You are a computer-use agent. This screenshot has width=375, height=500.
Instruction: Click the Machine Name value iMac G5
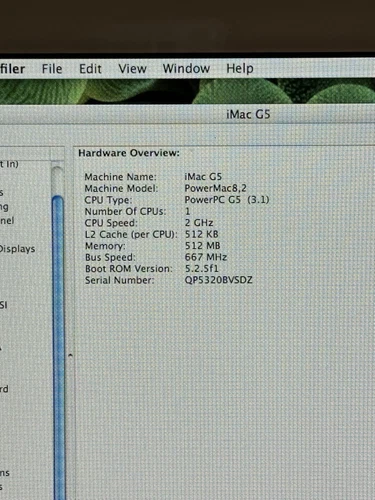203,177
